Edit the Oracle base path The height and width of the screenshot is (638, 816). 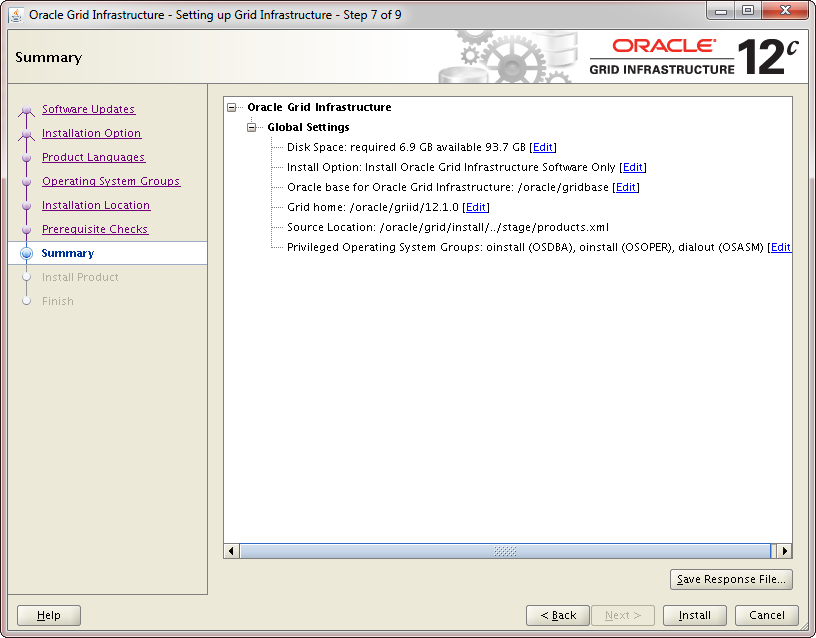tap(626, 188)
